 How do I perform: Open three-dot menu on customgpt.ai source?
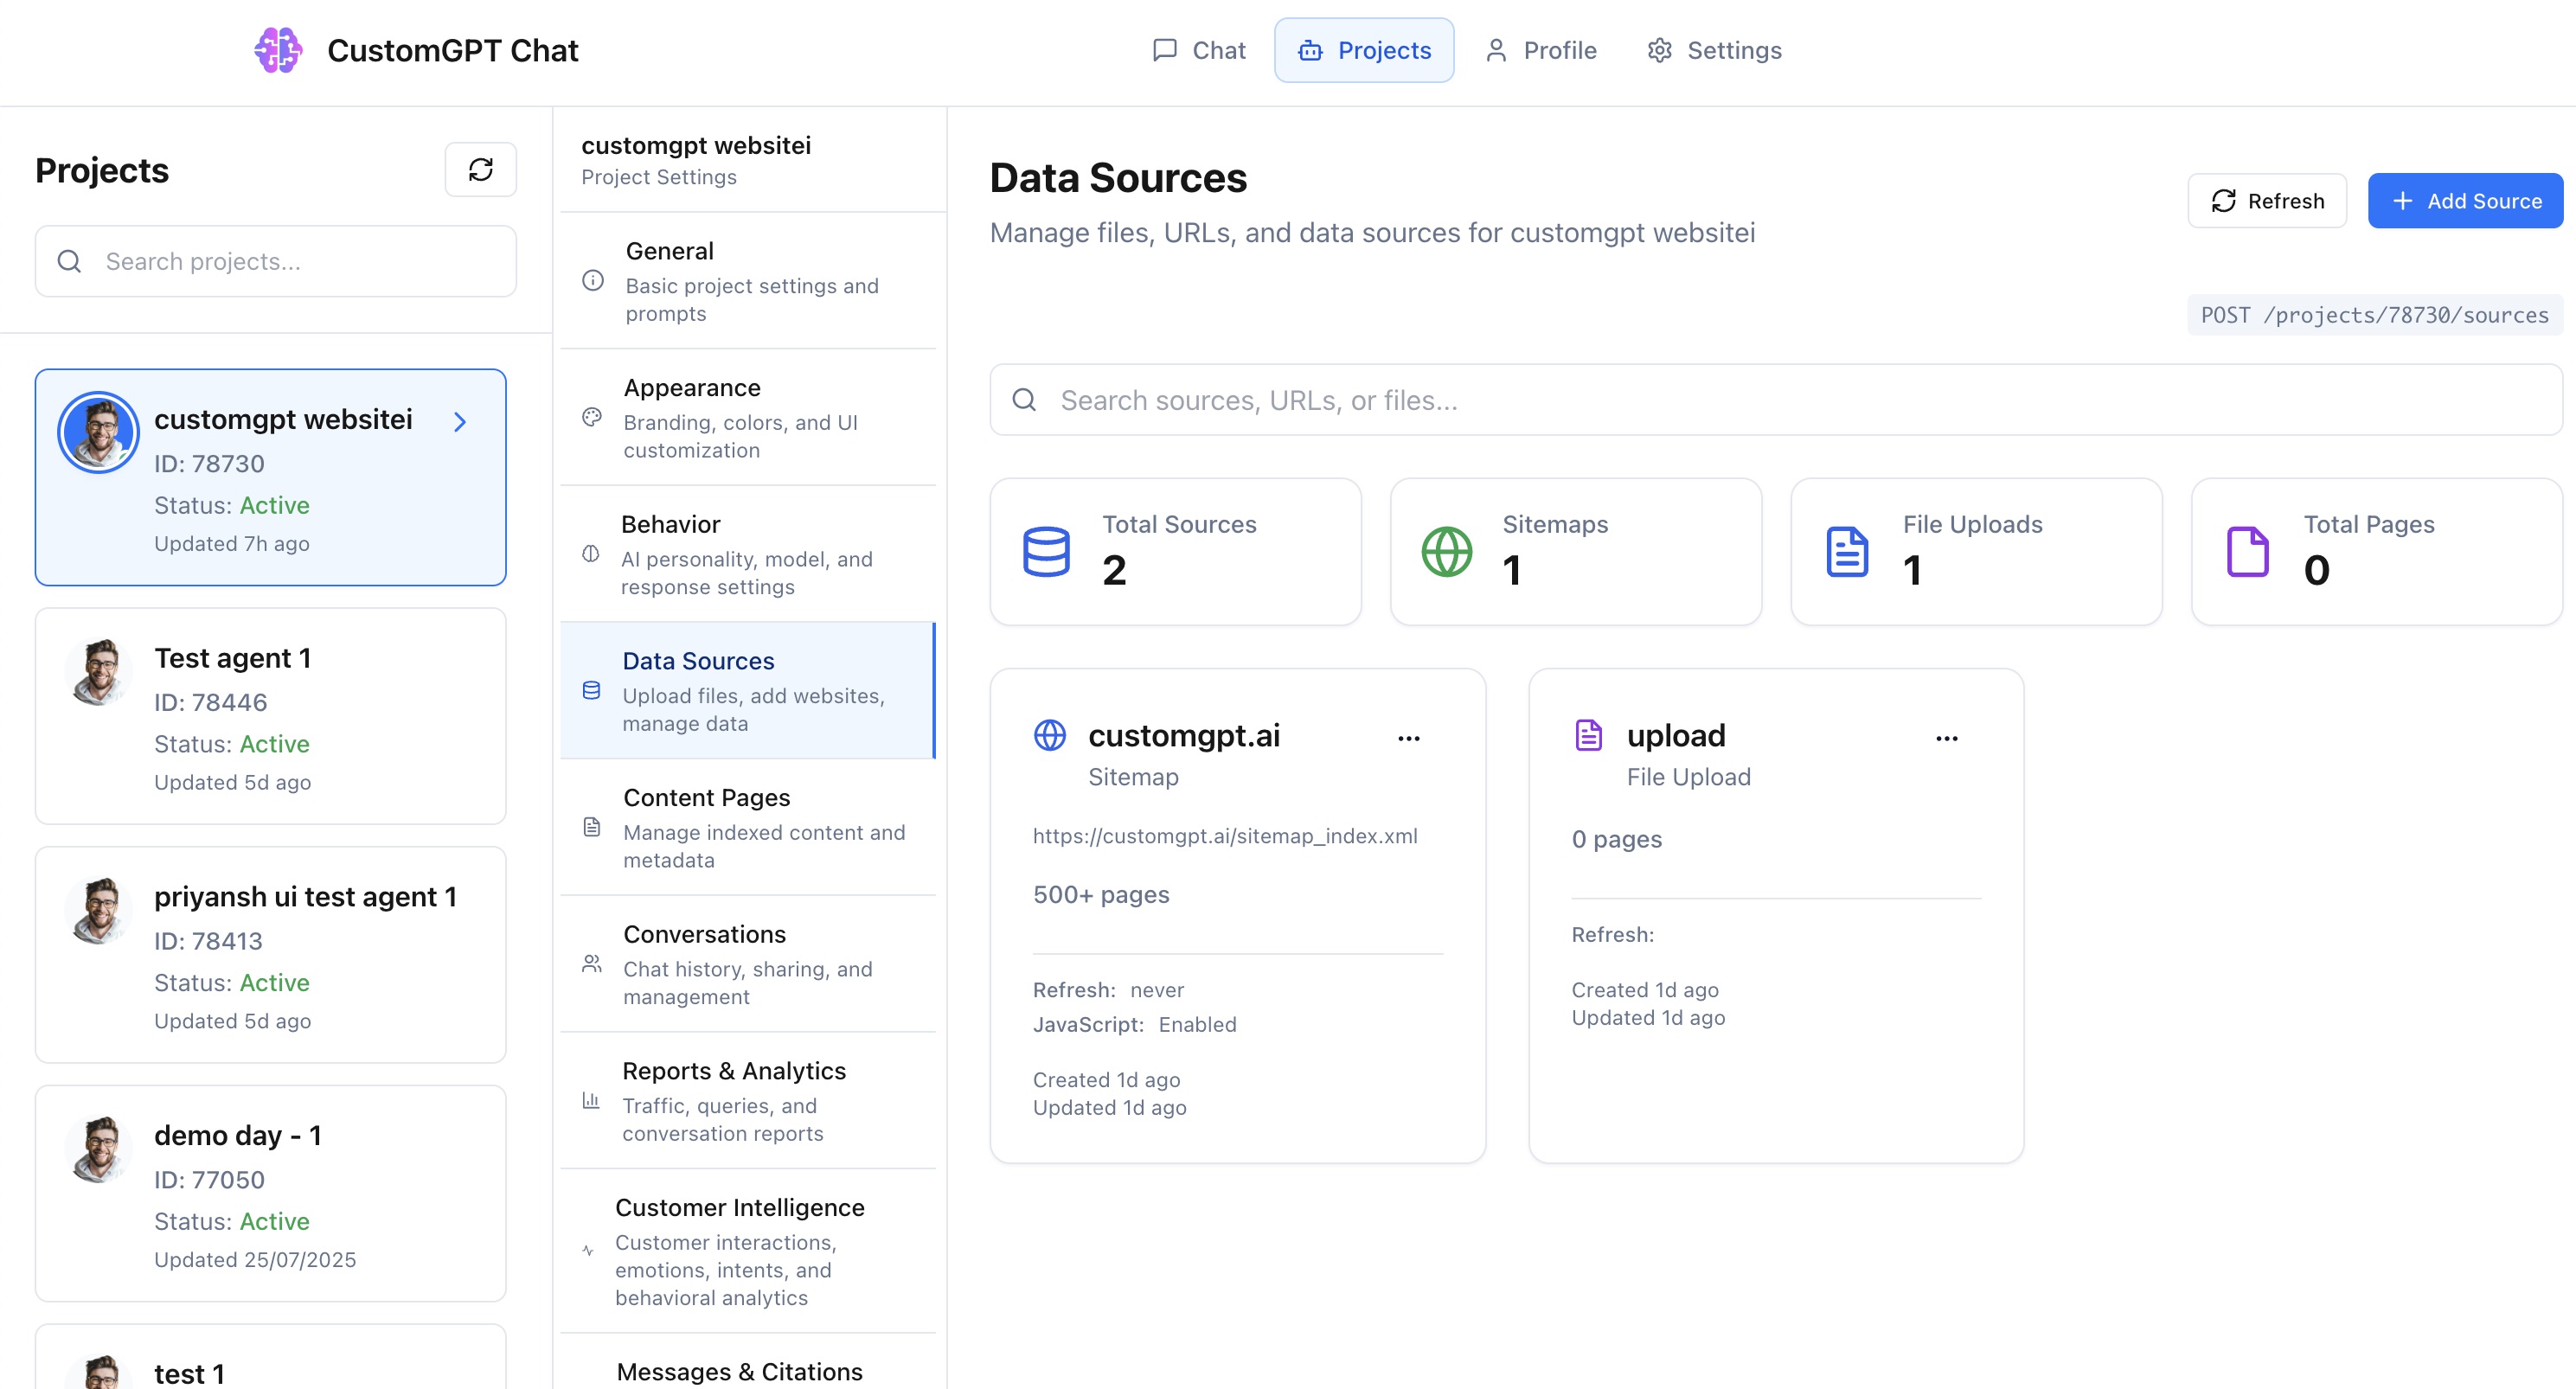(1409, 738)
